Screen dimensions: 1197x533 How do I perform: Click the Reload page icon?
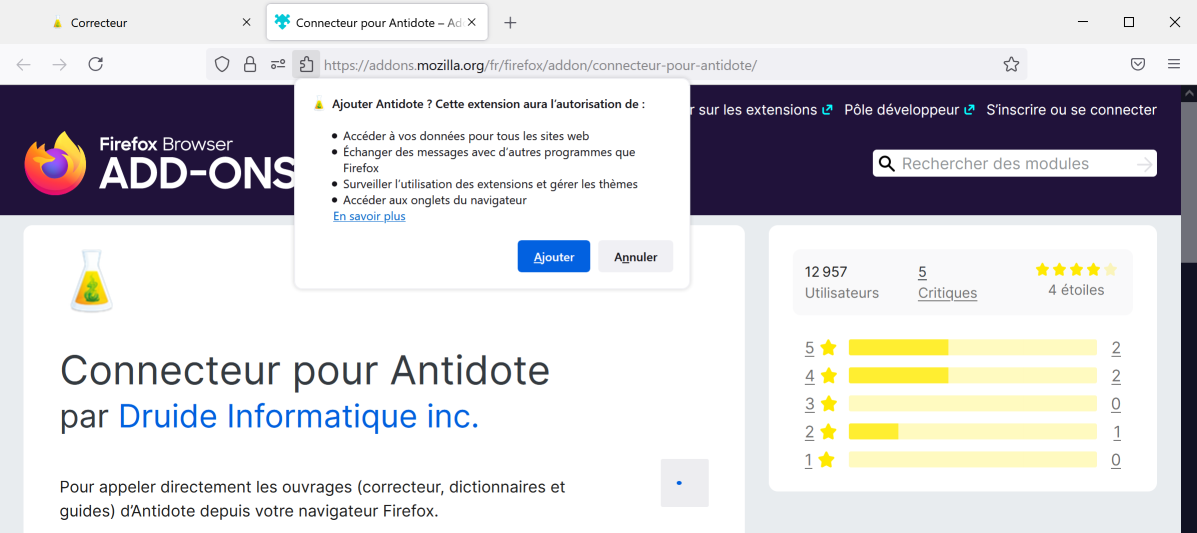pos(95,64)
